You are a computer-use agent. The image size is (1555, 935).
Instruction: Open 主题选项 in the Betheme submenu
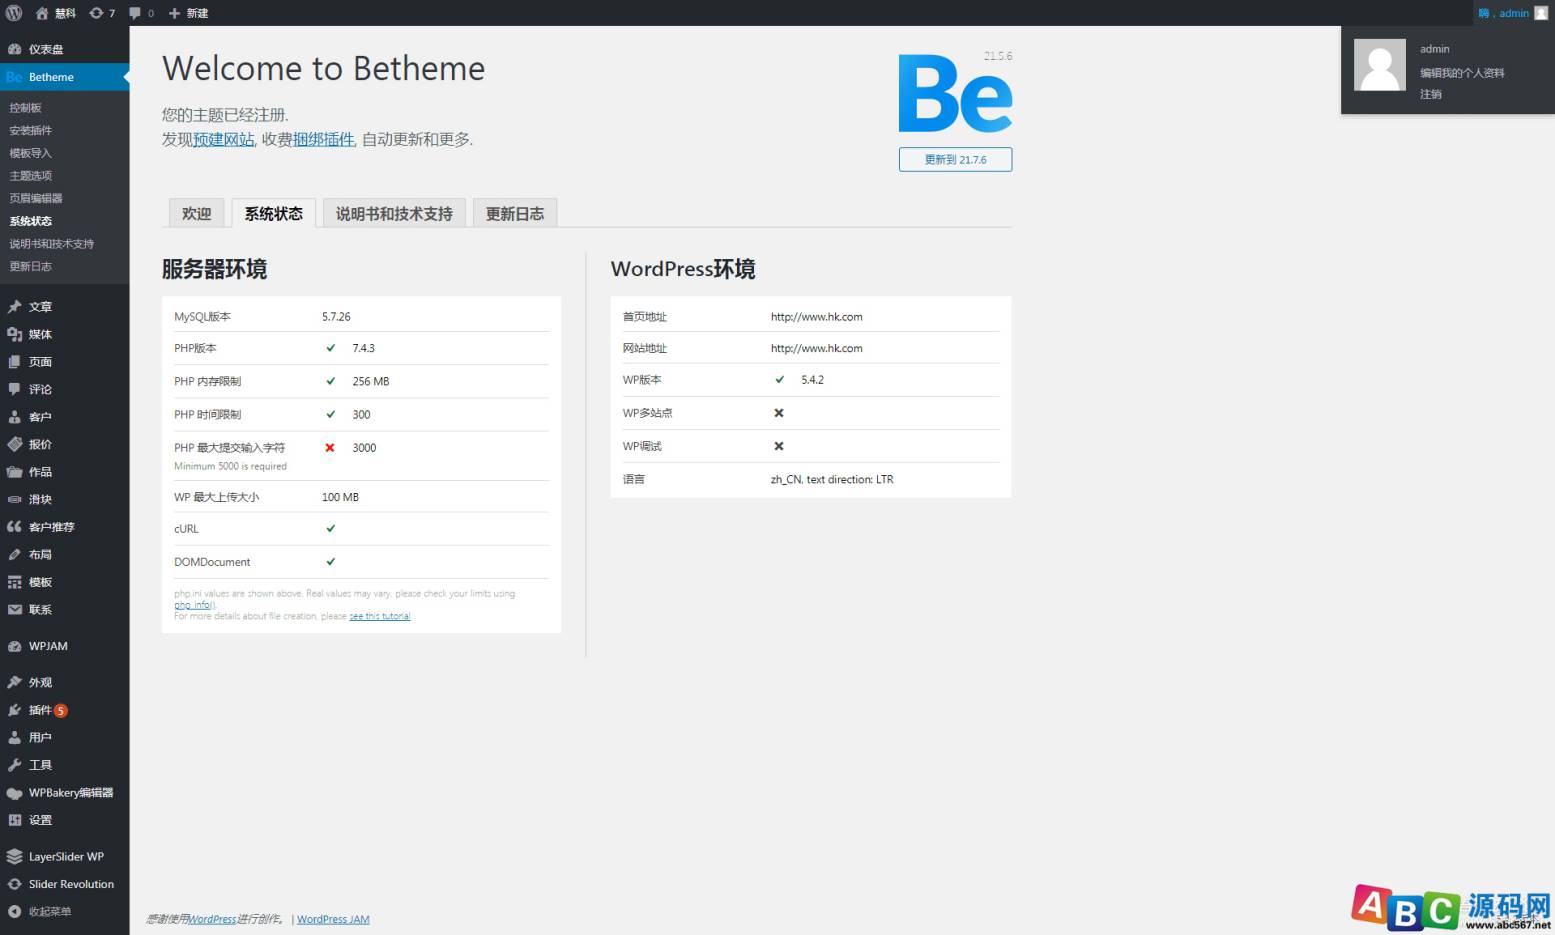point(31,176)
